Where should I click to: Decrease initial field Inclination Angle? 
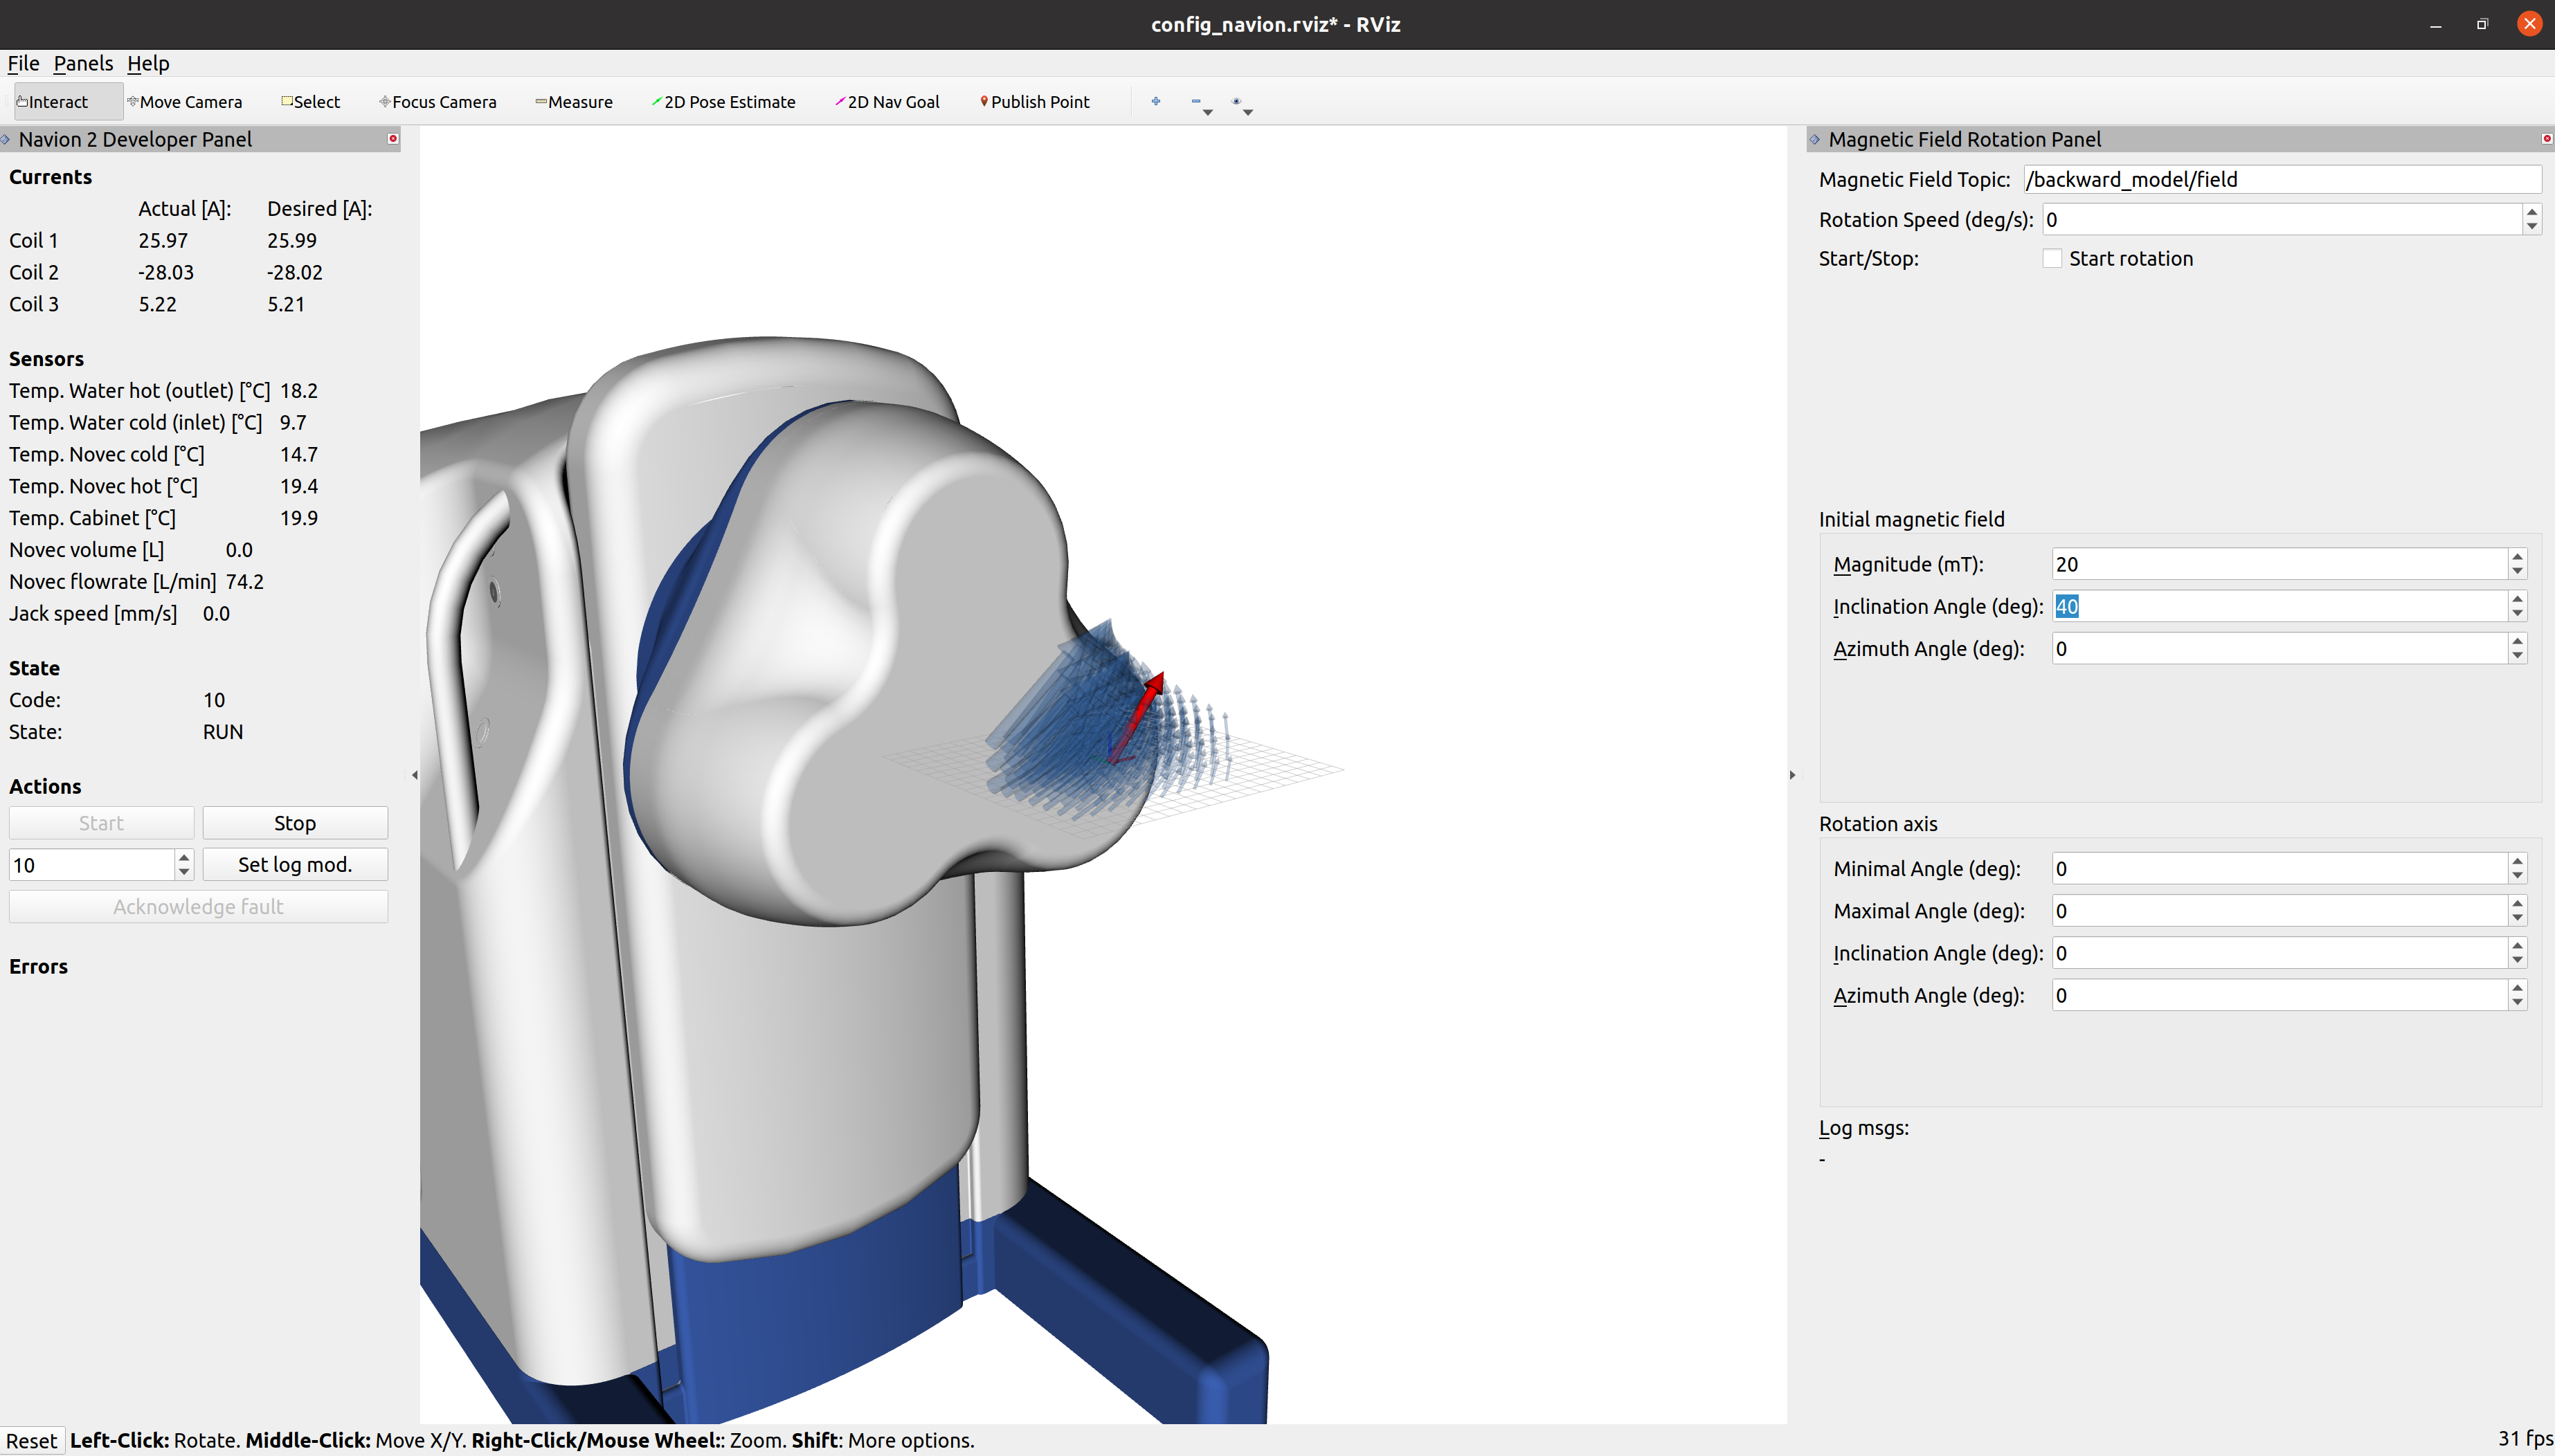2517,614
